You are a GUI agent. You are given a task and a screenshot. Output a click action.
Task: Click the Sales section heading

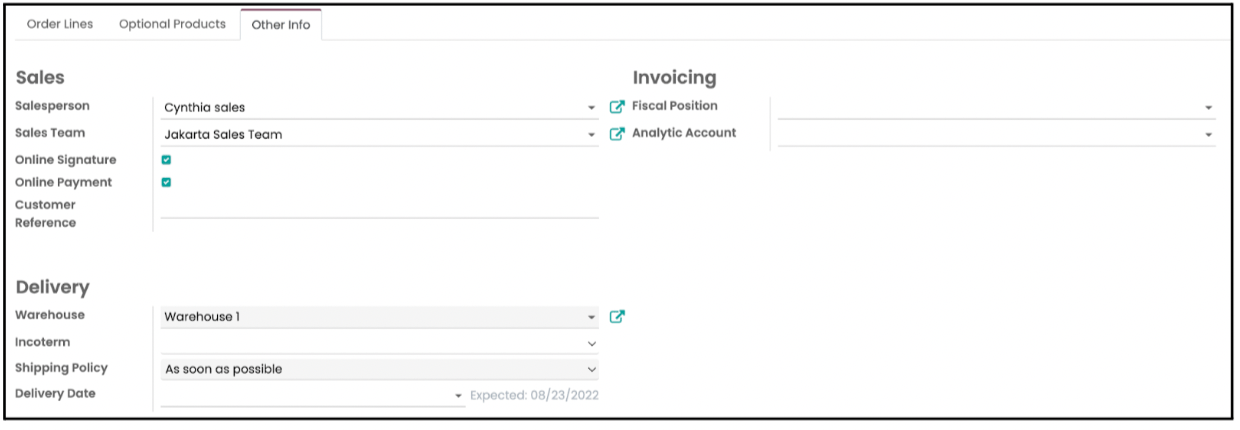(40, 78)
